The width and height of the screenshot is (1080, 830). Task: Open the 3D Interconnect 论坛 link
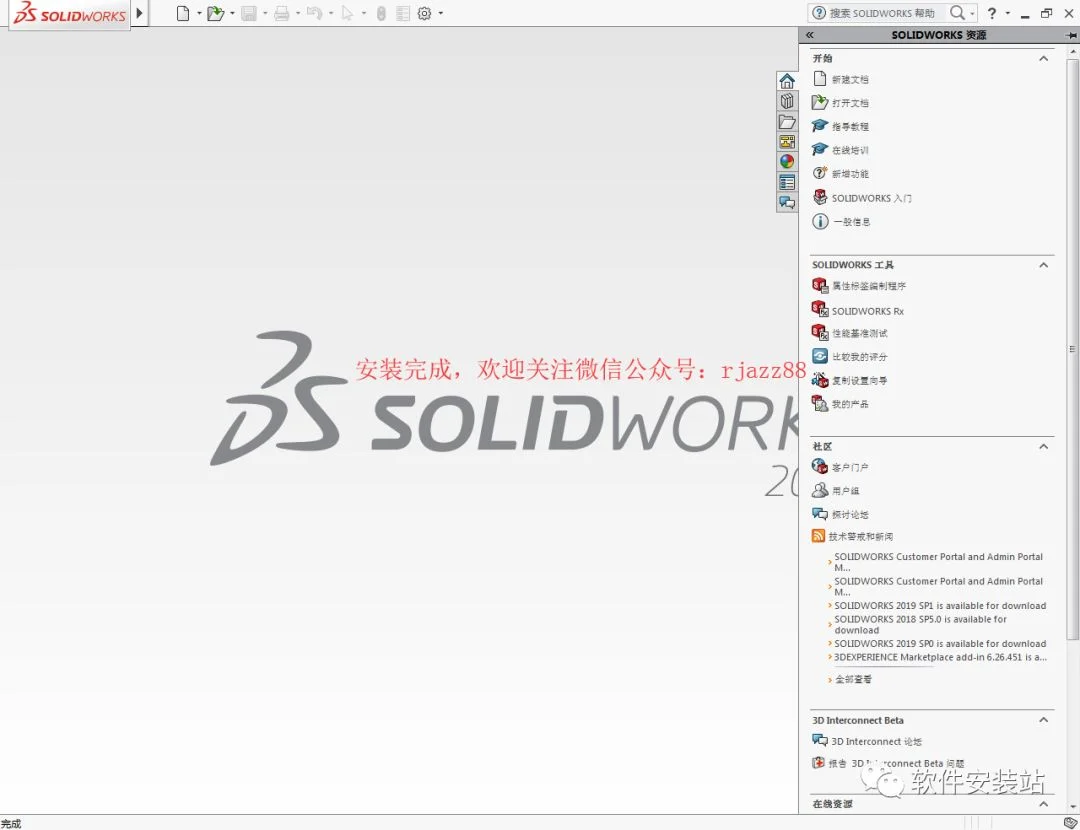click(876, 742)
